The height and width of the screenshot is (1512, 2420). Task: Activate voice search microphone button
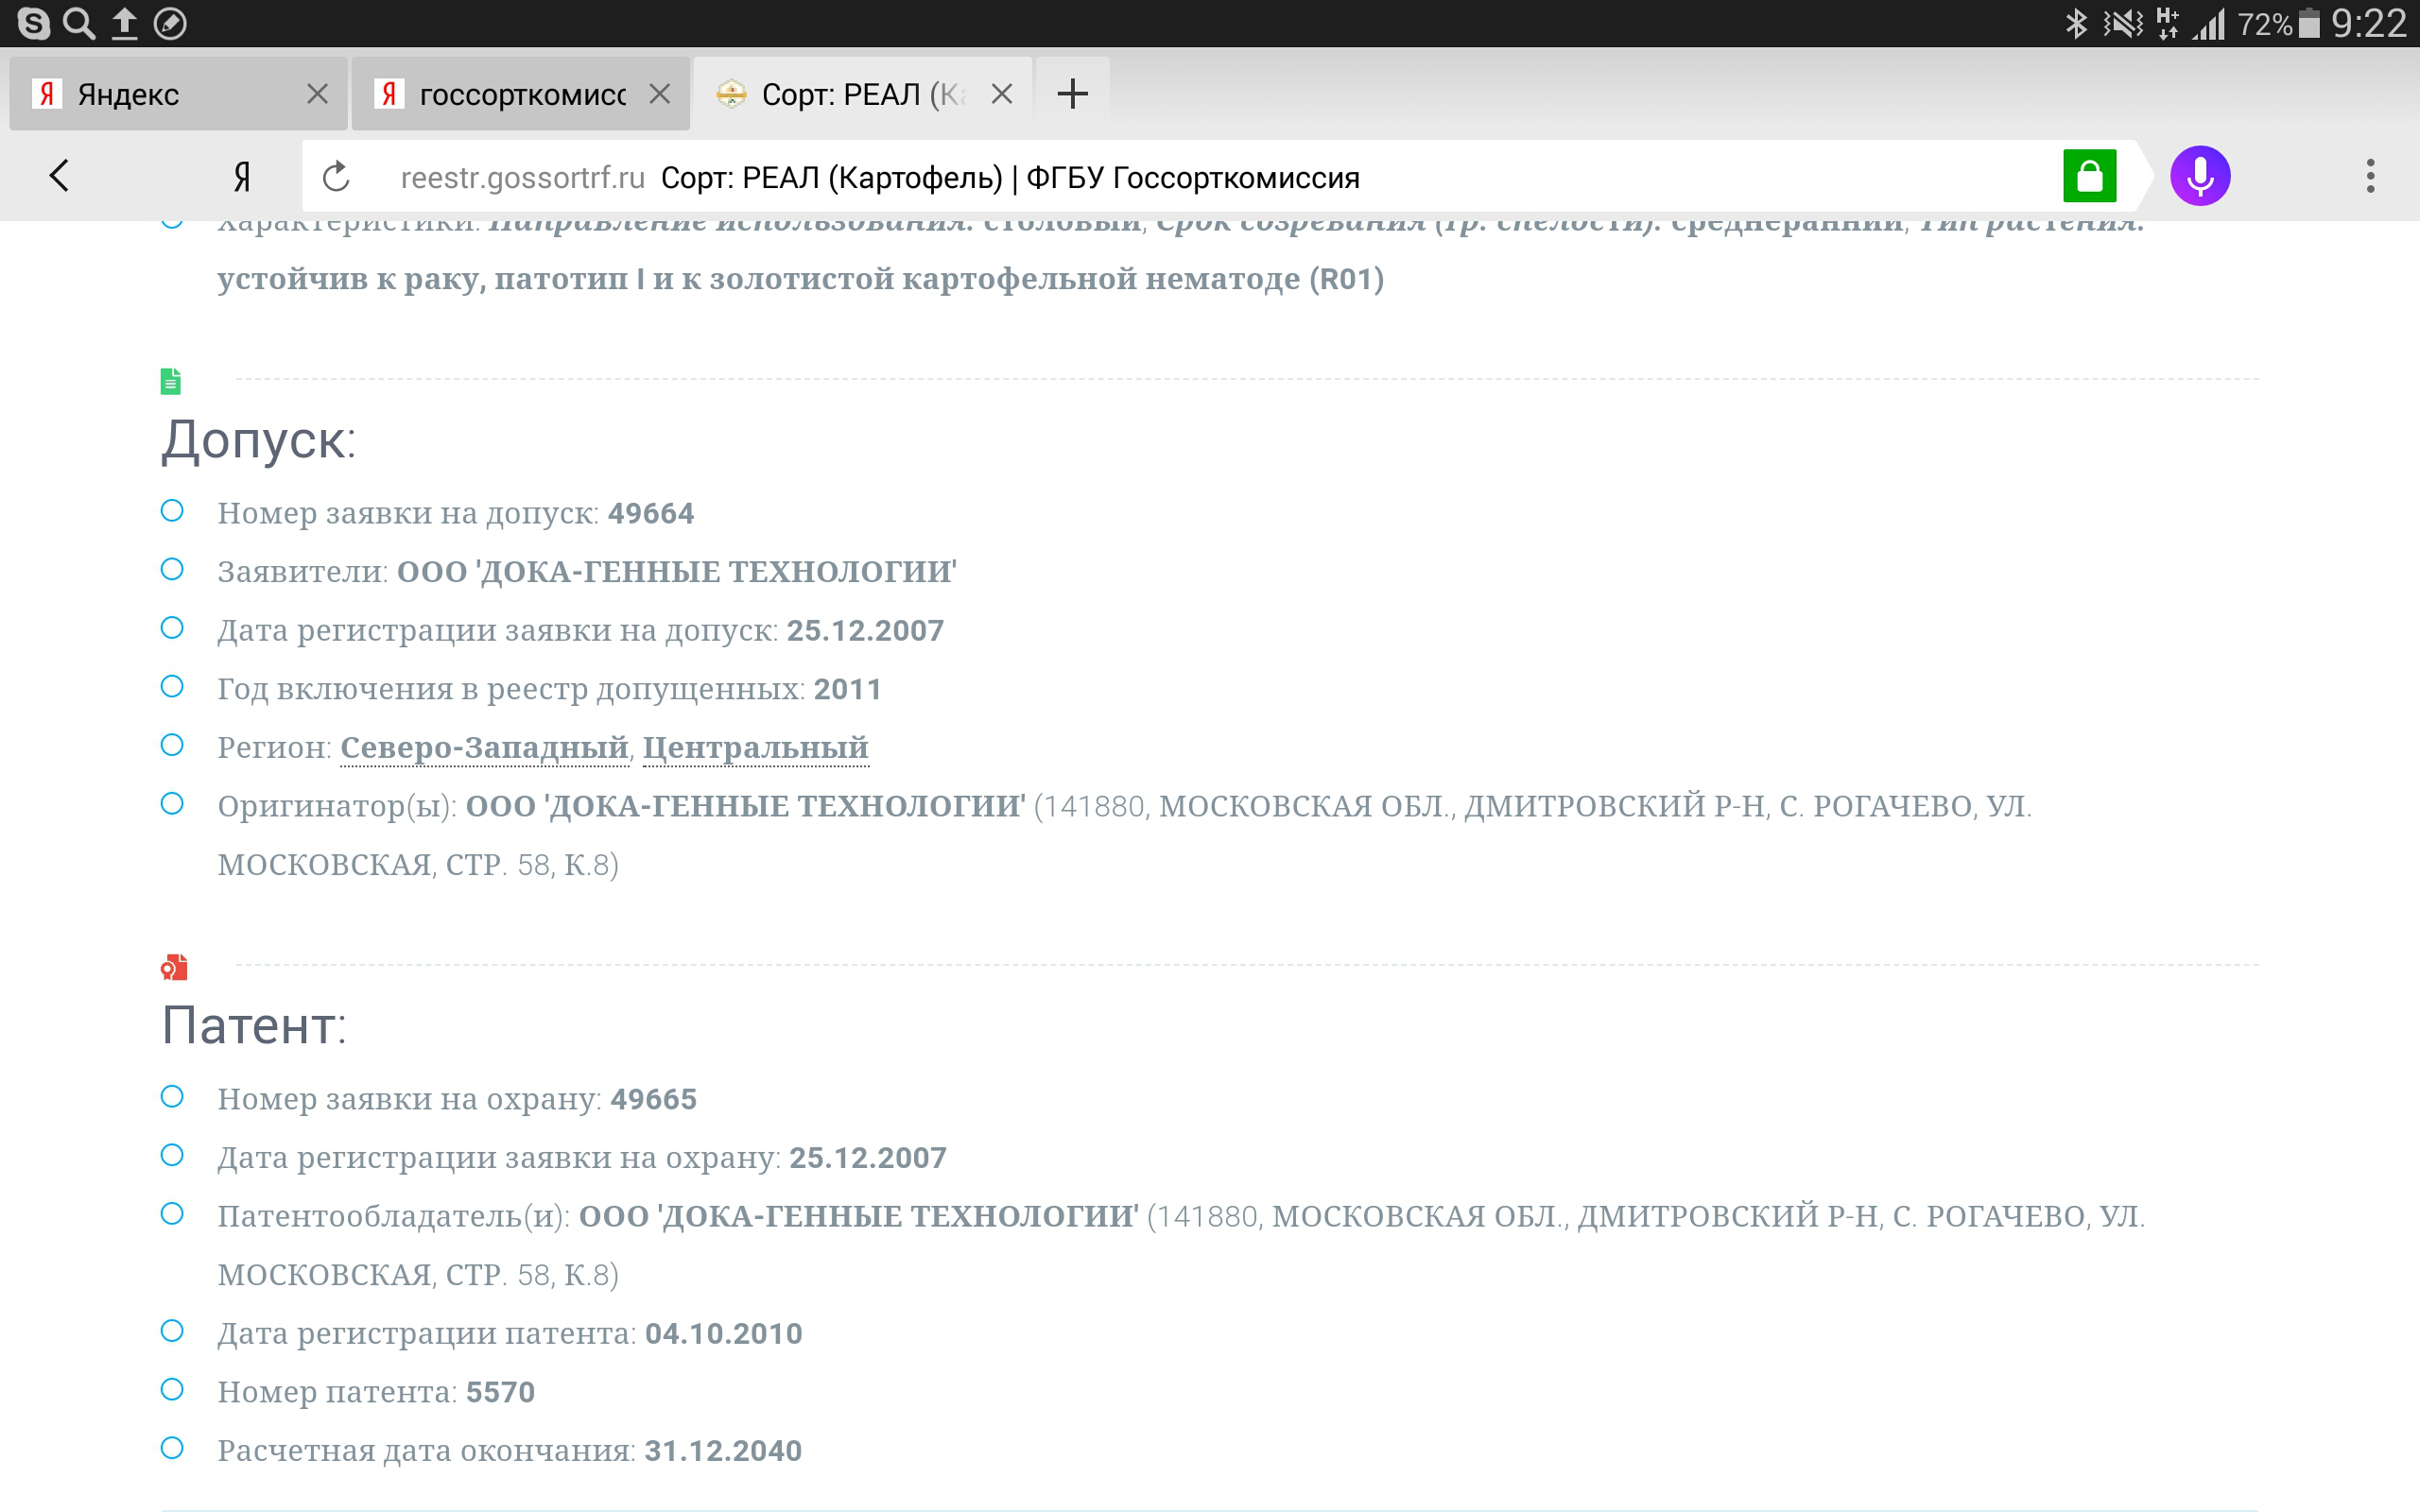point(2200,176)
